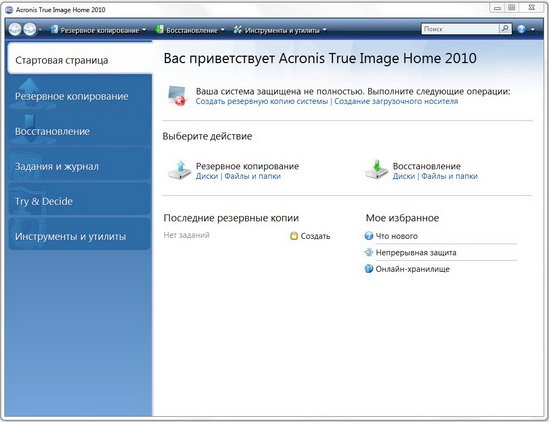Click the Создание загрузочного носителя link
549x422 pixels.
tap(396, 102)
